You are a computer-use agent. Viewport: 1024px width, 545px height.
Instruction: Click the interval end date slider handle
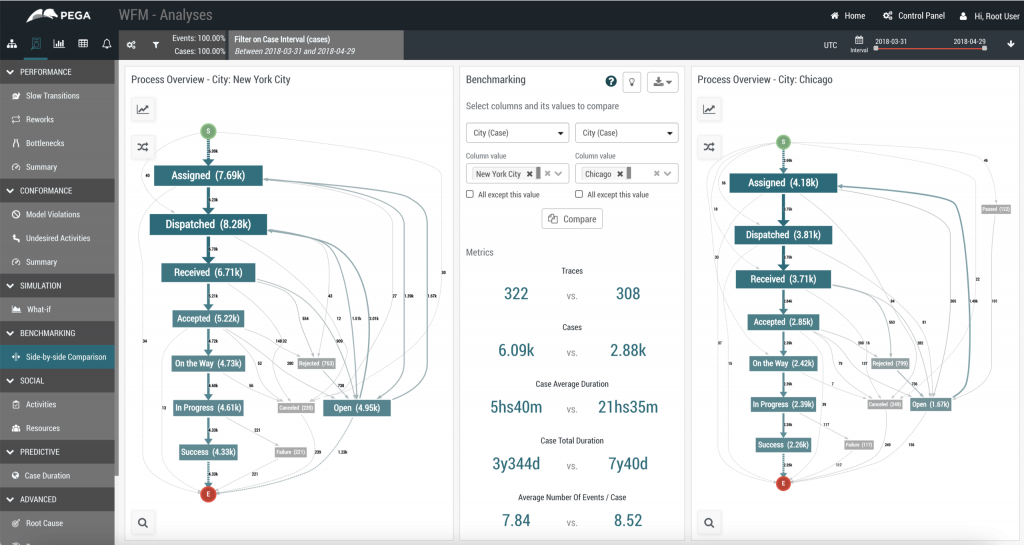pyautogui.click(x=984, y=48)
